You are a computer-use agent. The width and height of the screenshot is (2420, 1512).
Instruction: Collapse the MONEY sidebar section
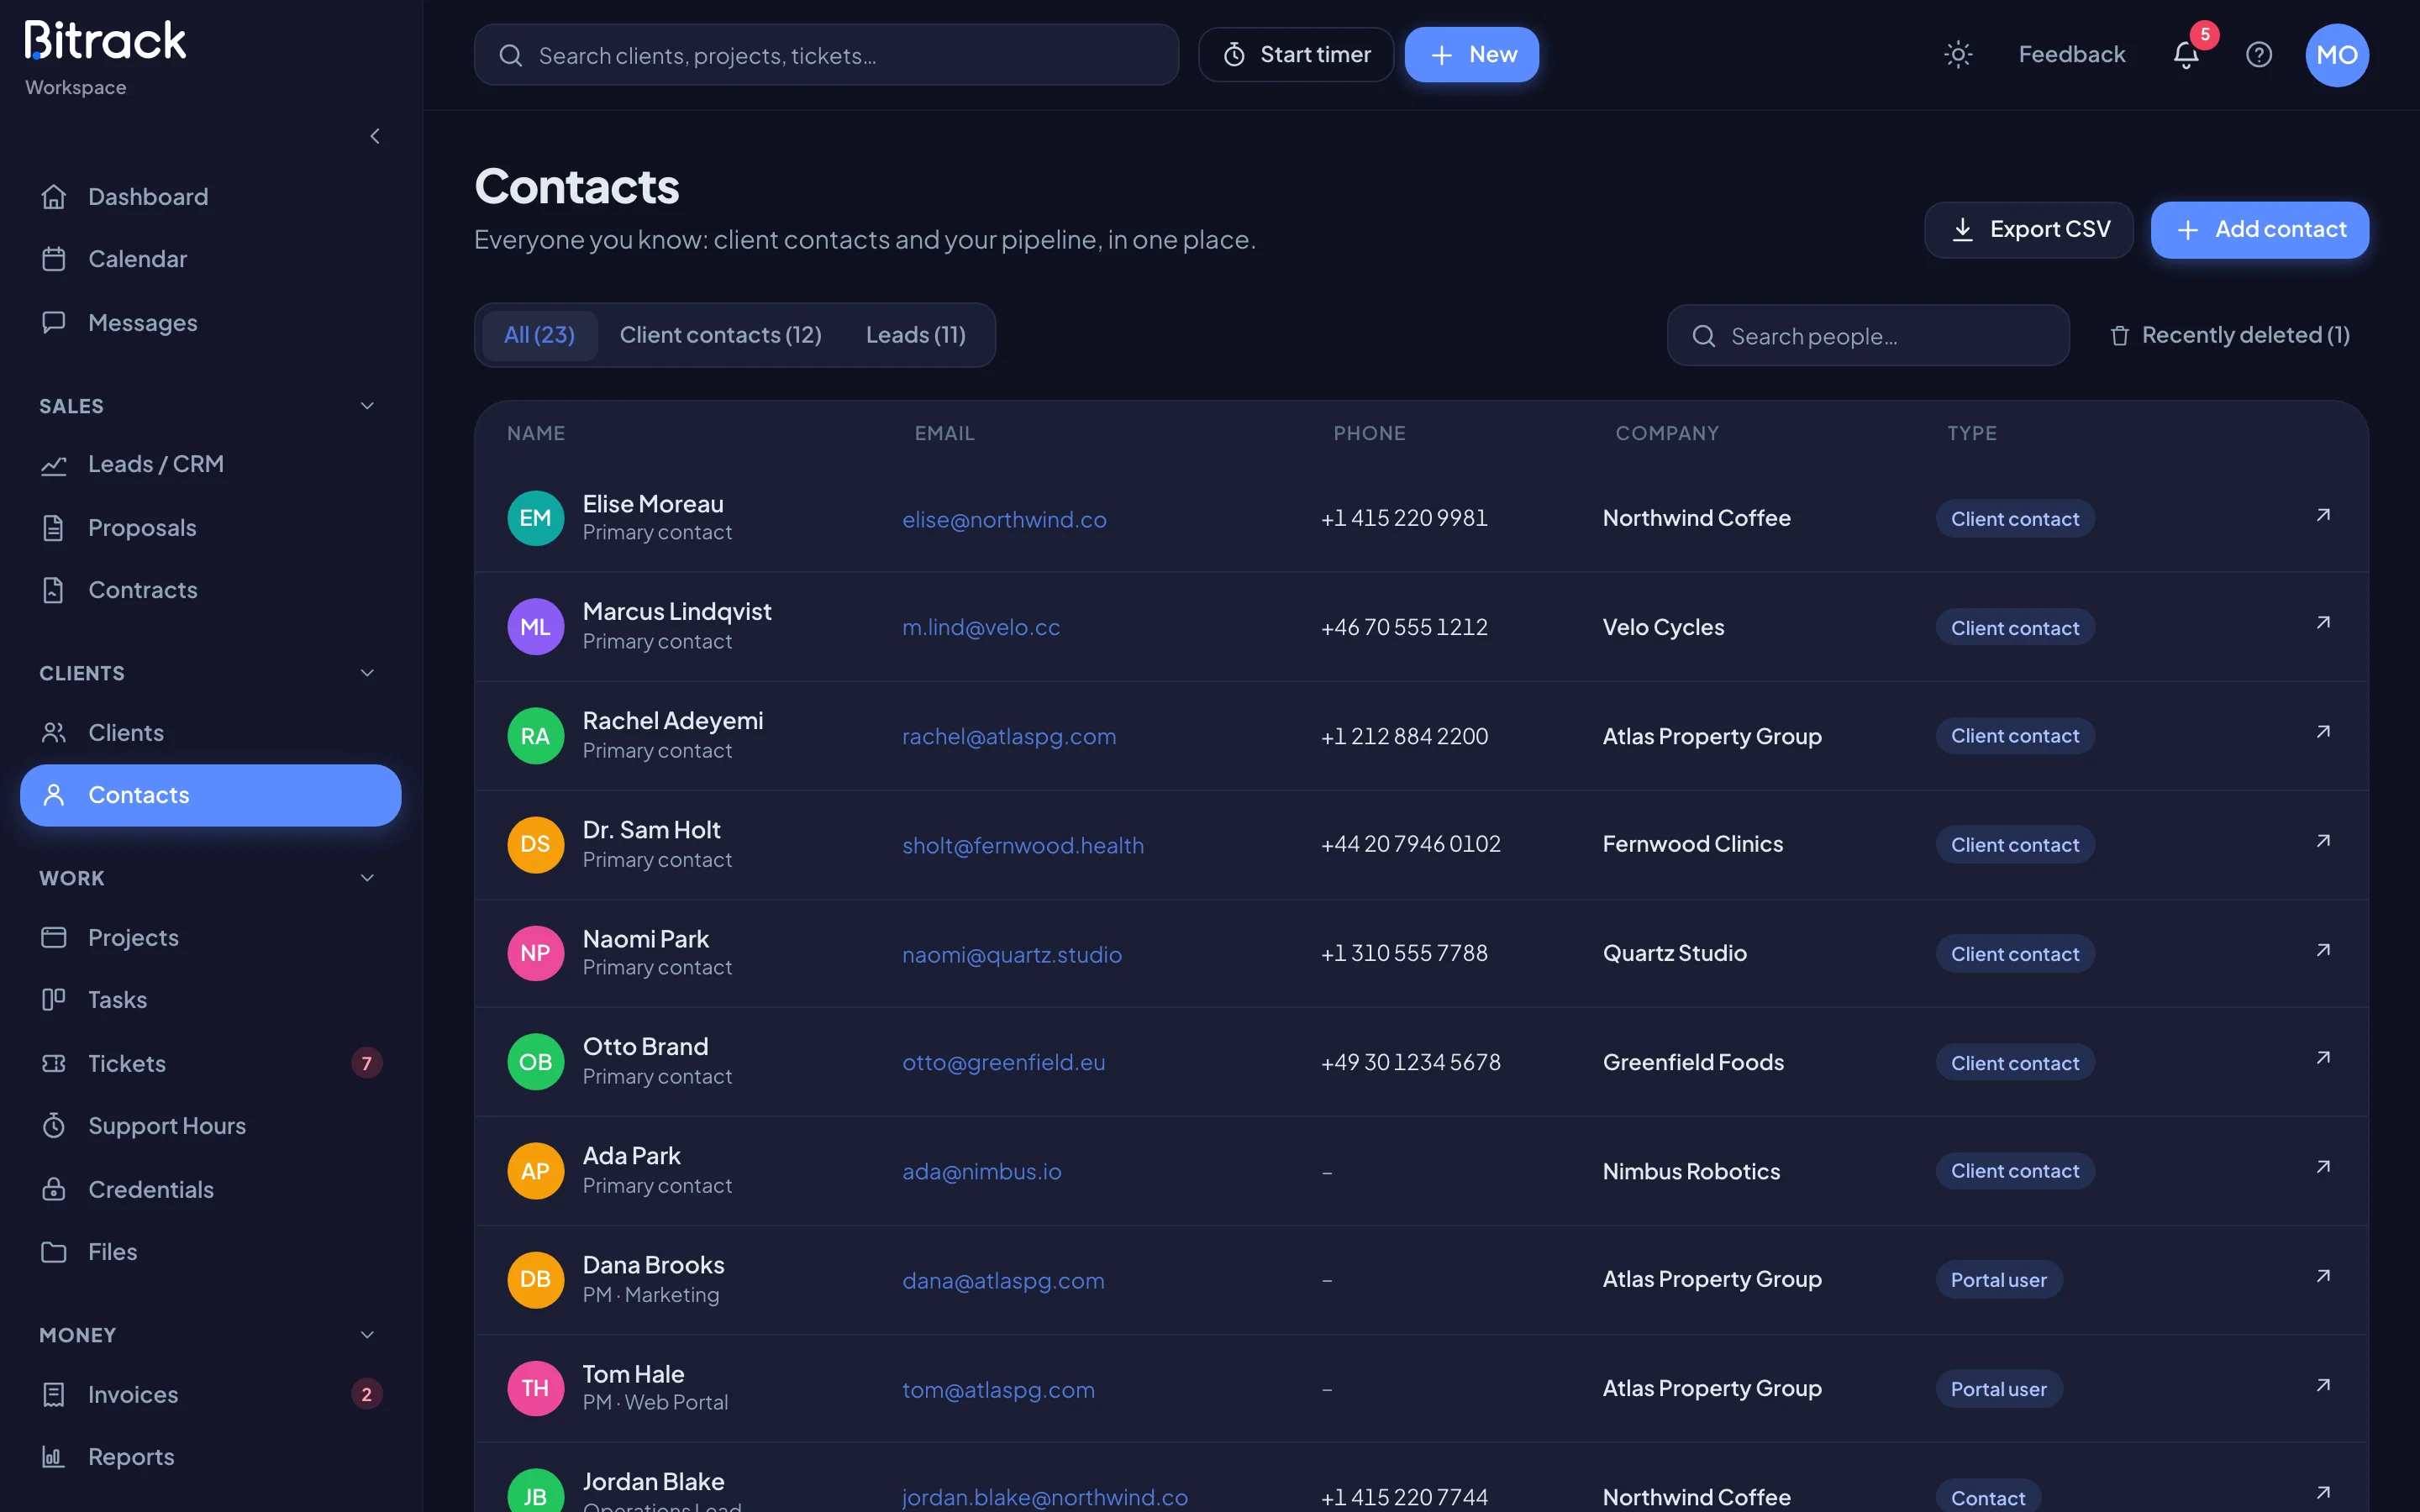pyautogui.click(x=367, y=1335)
